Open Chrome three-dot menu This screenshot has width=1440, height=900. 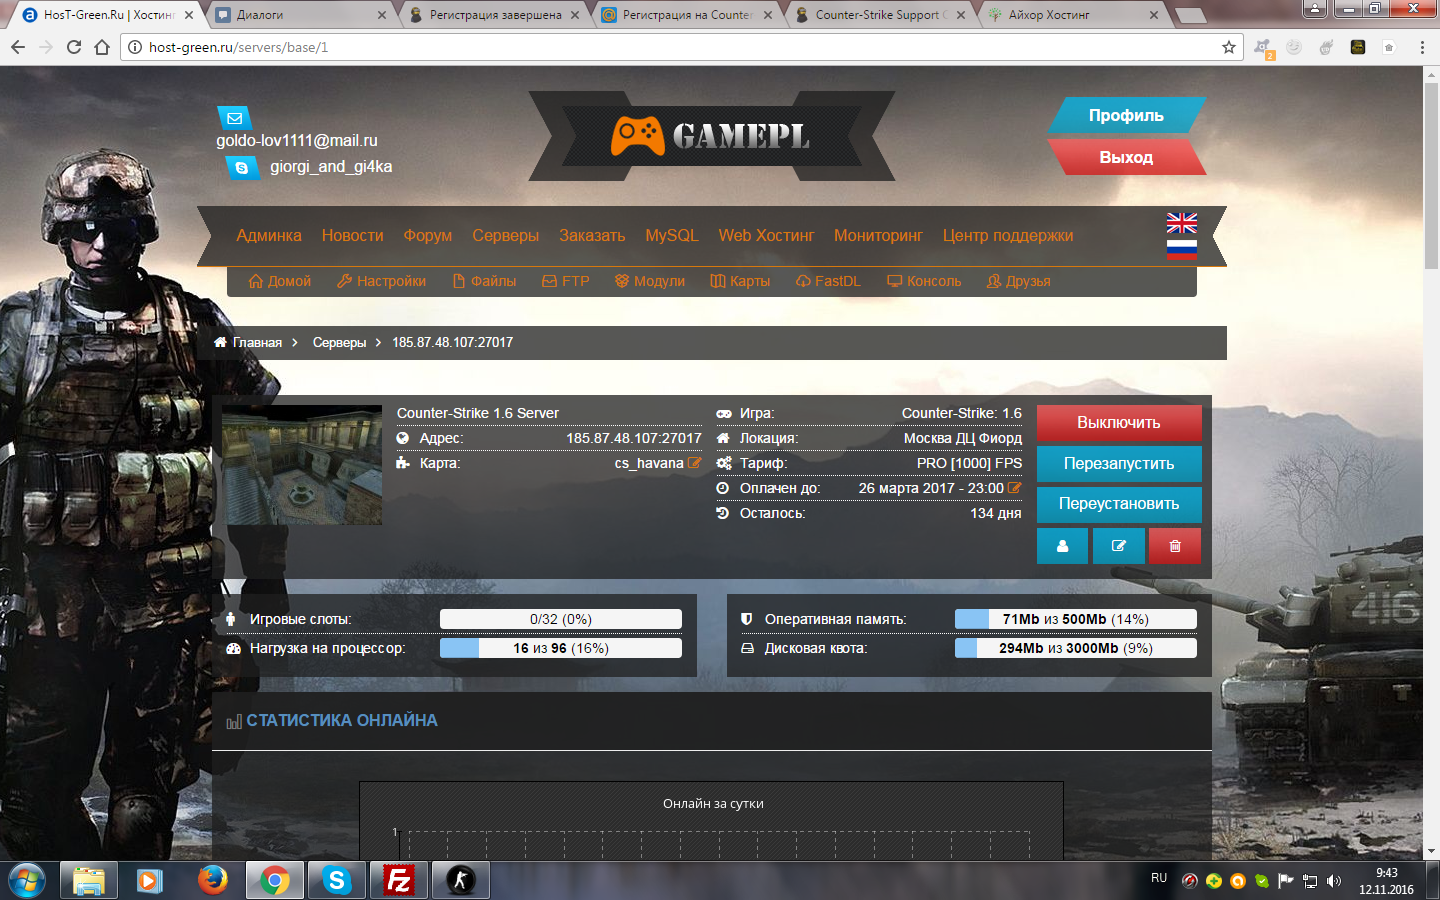[x=1422, y=47]
